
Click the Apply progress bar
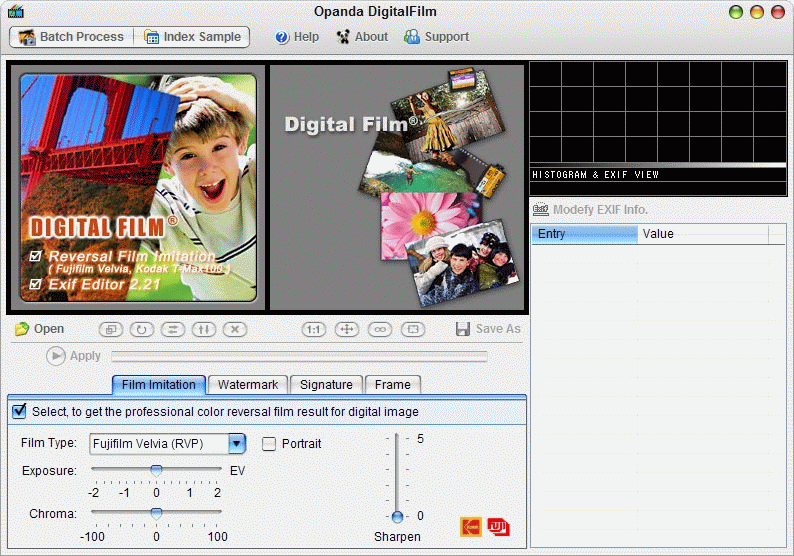[x=299, y=356]
